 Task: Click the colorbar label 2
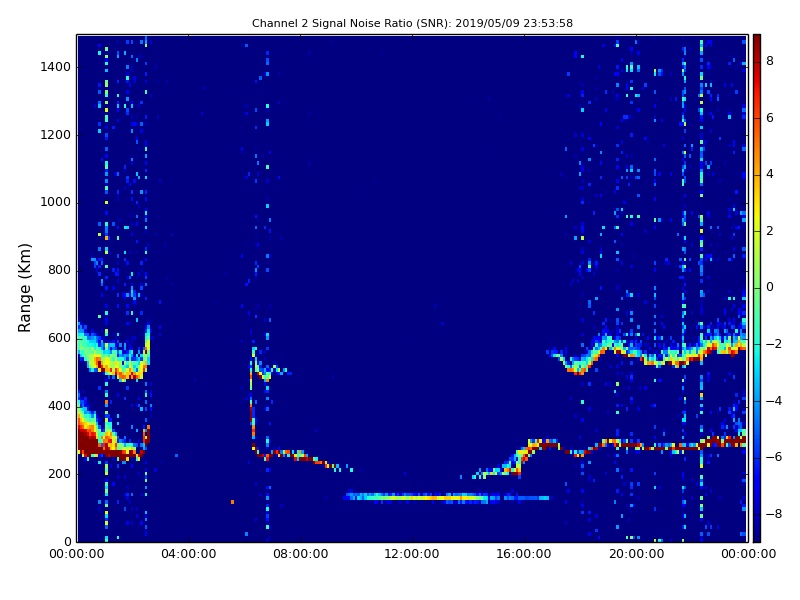[x=770, y=231]
